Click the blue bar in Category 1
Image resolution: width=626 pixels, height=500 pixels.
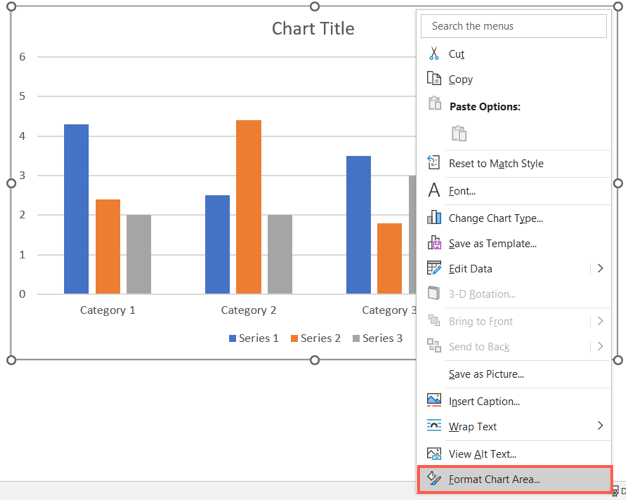point(76,208)
